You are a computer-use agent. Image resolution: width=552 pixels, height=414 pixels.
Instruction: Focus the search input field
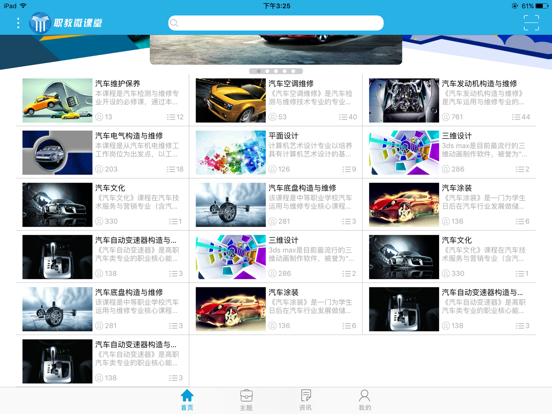pyautogui.click(x=276, y=23)
